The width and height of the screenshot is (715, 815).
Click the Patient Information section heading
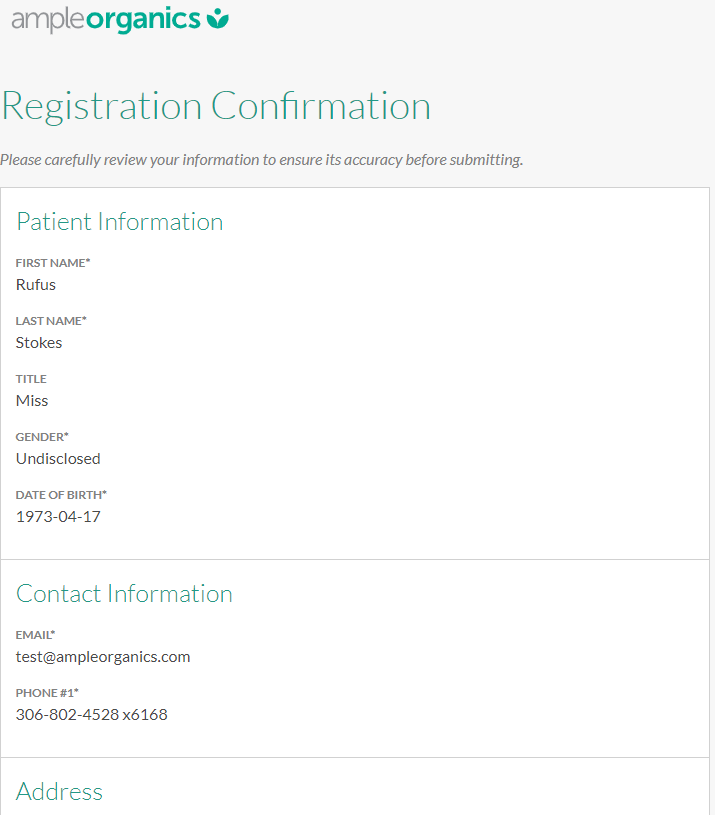pos(120,222)
